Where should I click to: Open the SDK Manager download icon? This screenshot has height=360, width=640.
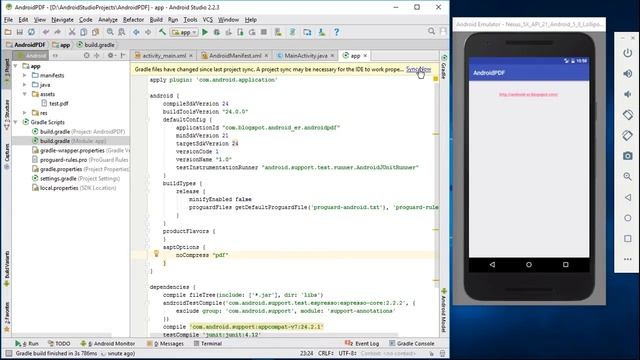(322, 32)
